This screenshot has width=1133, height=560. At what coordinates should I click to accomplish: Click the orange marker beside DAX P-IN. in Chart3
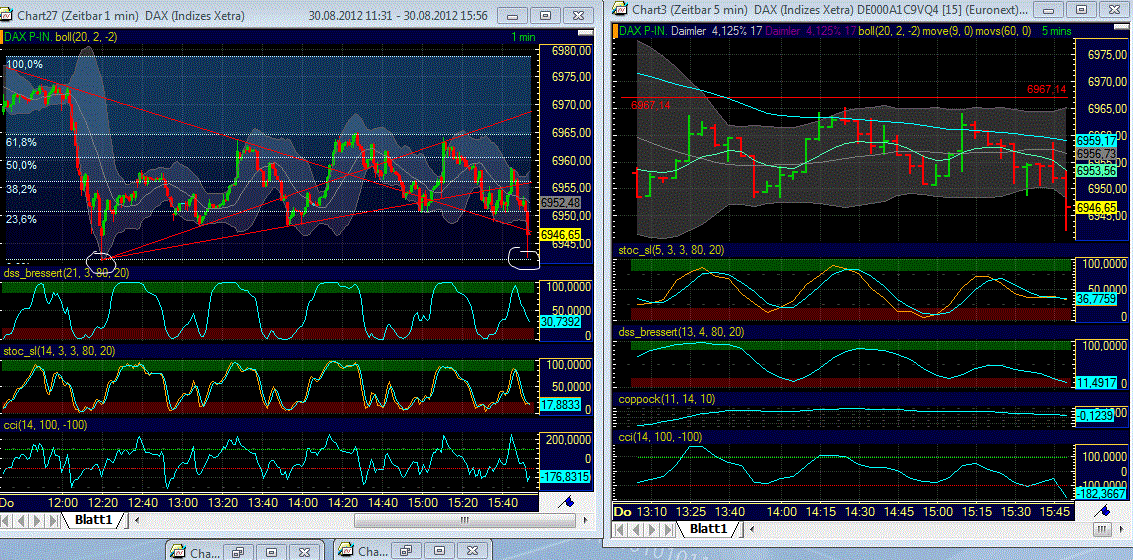coord(616,31)
